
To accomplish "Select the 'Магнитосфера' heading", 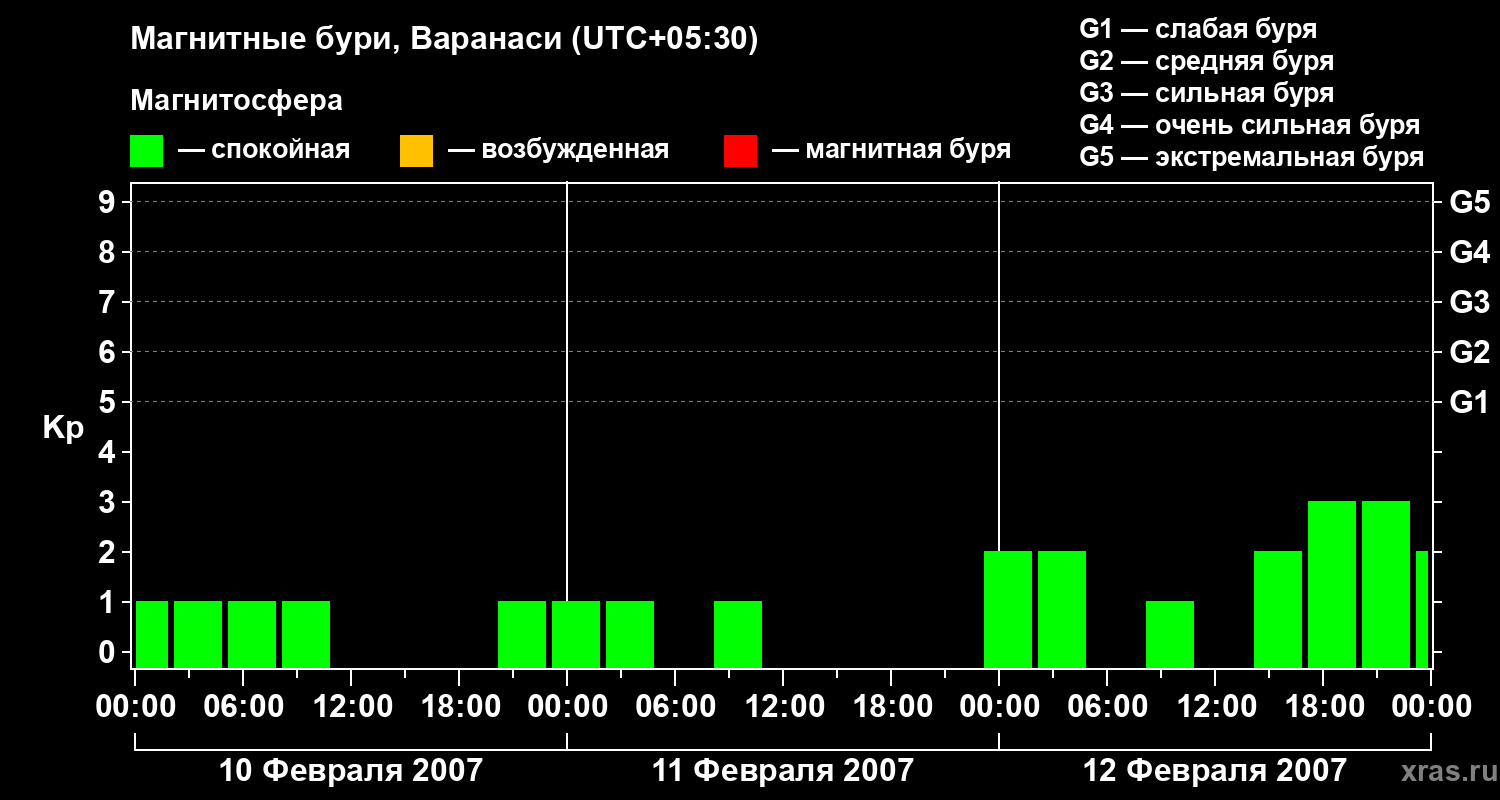I will click(236, 101).
